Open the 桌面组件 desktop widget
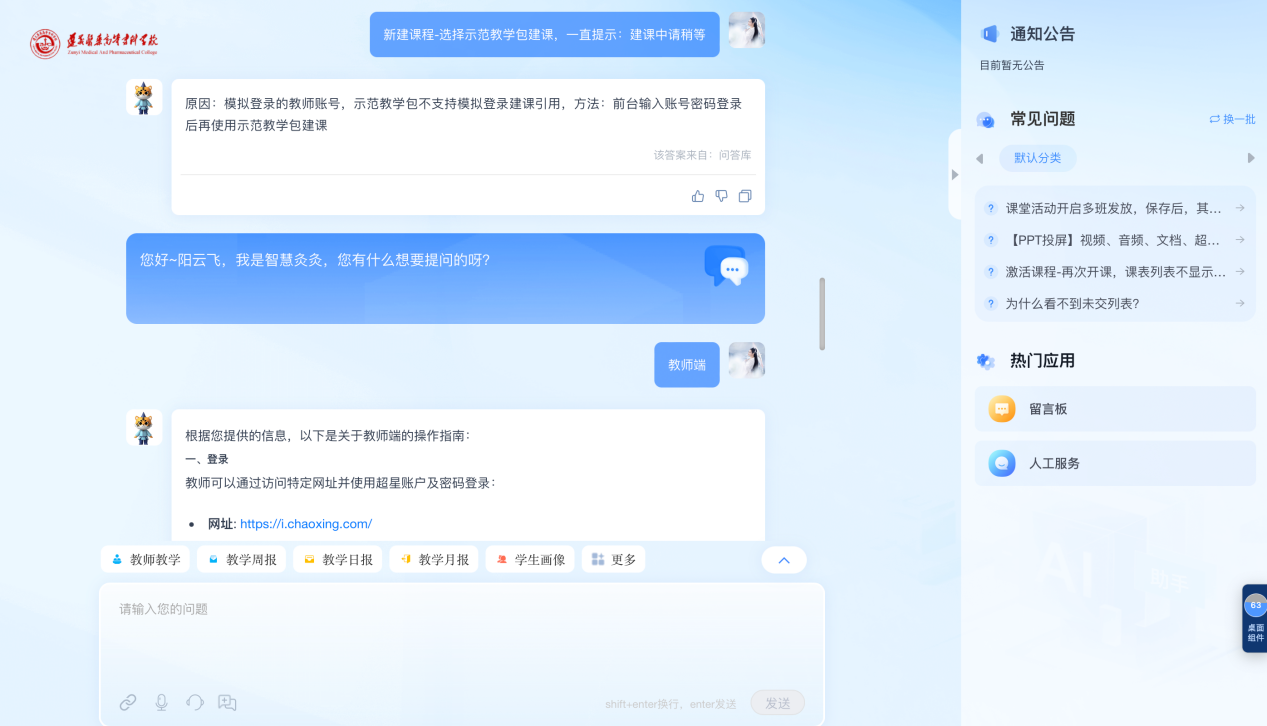 coord(1255,619)
